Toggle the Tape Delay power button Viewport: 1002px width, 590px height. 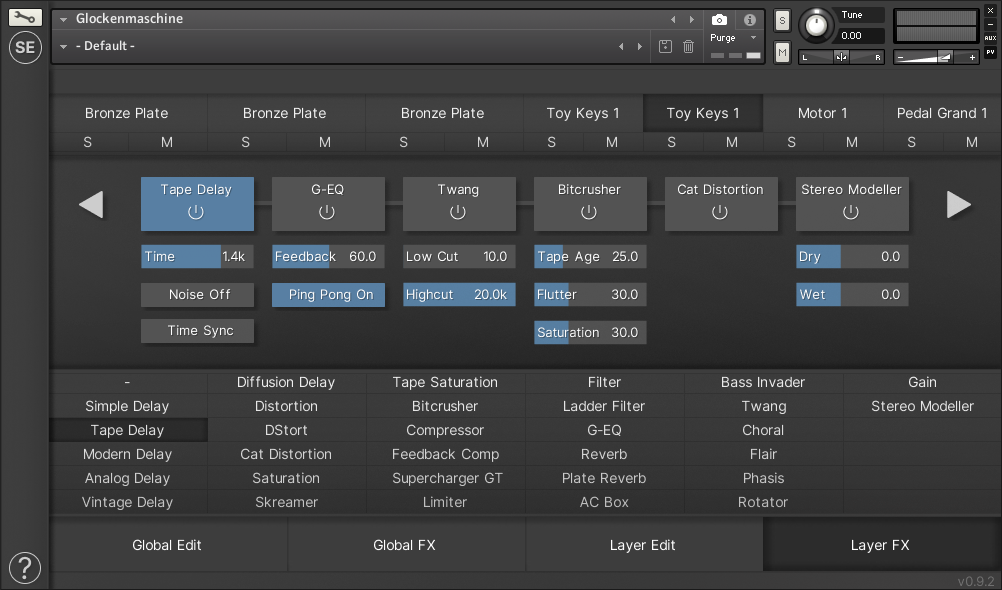pyautogui.click(x=196, y=212)
